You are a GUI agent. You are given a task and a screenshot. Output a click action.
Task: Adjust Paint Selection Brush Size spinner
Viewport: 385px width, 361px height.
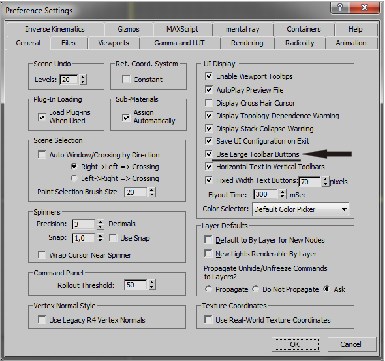(152, 192)
